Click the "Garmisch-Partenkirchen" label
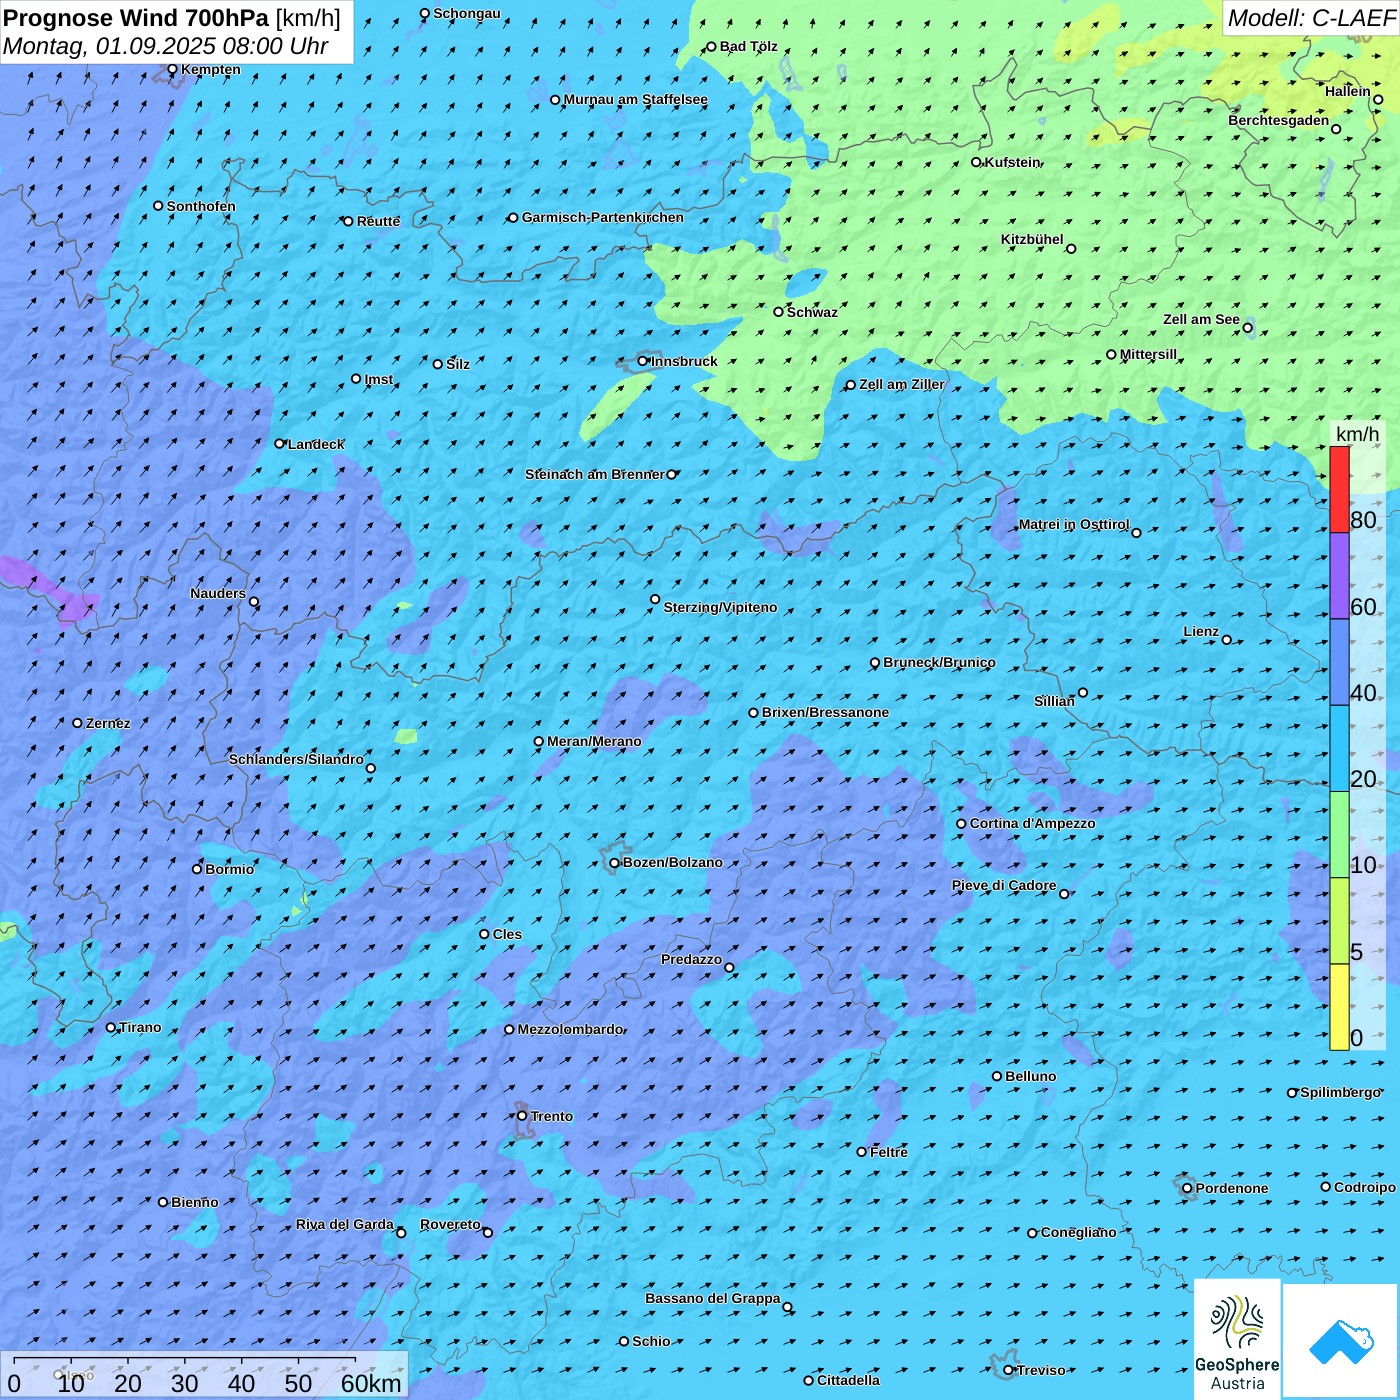This screenshot has height=1400, width=1400. click(603, 217)
